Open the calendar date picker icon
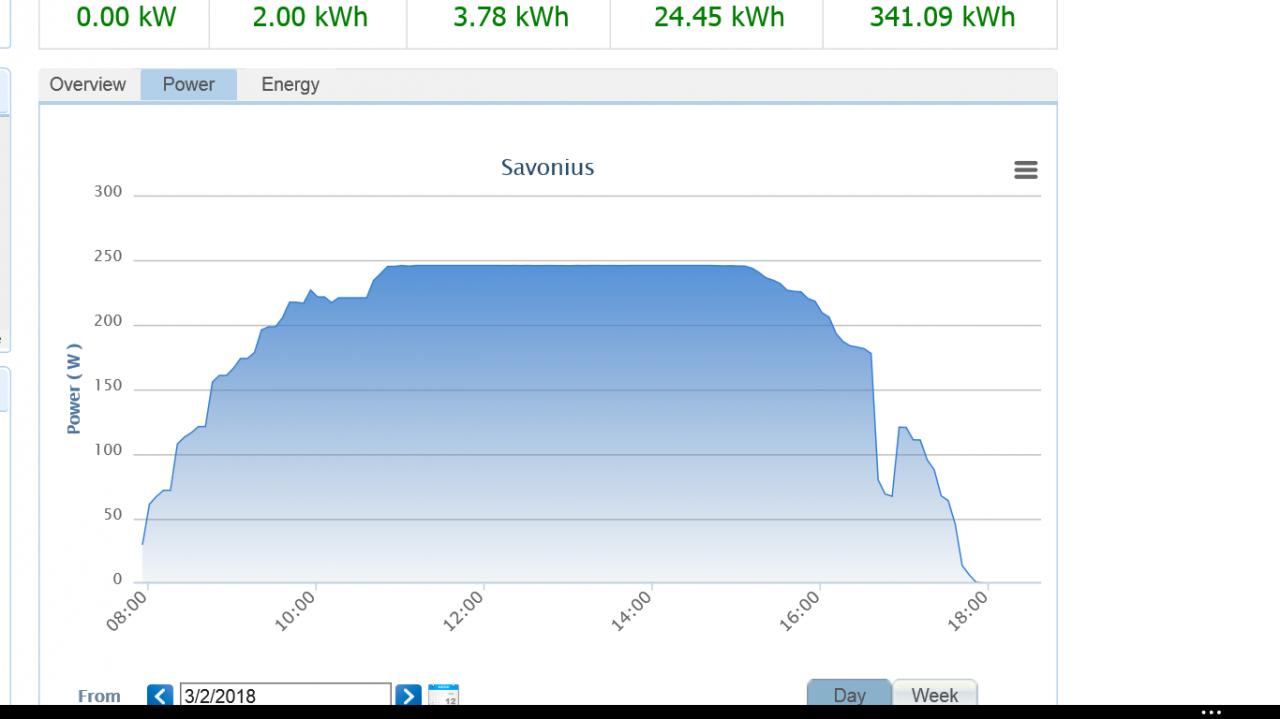The width and height of the screenshot is (1280, 719). pyautogui.click(x=443, y=695)
